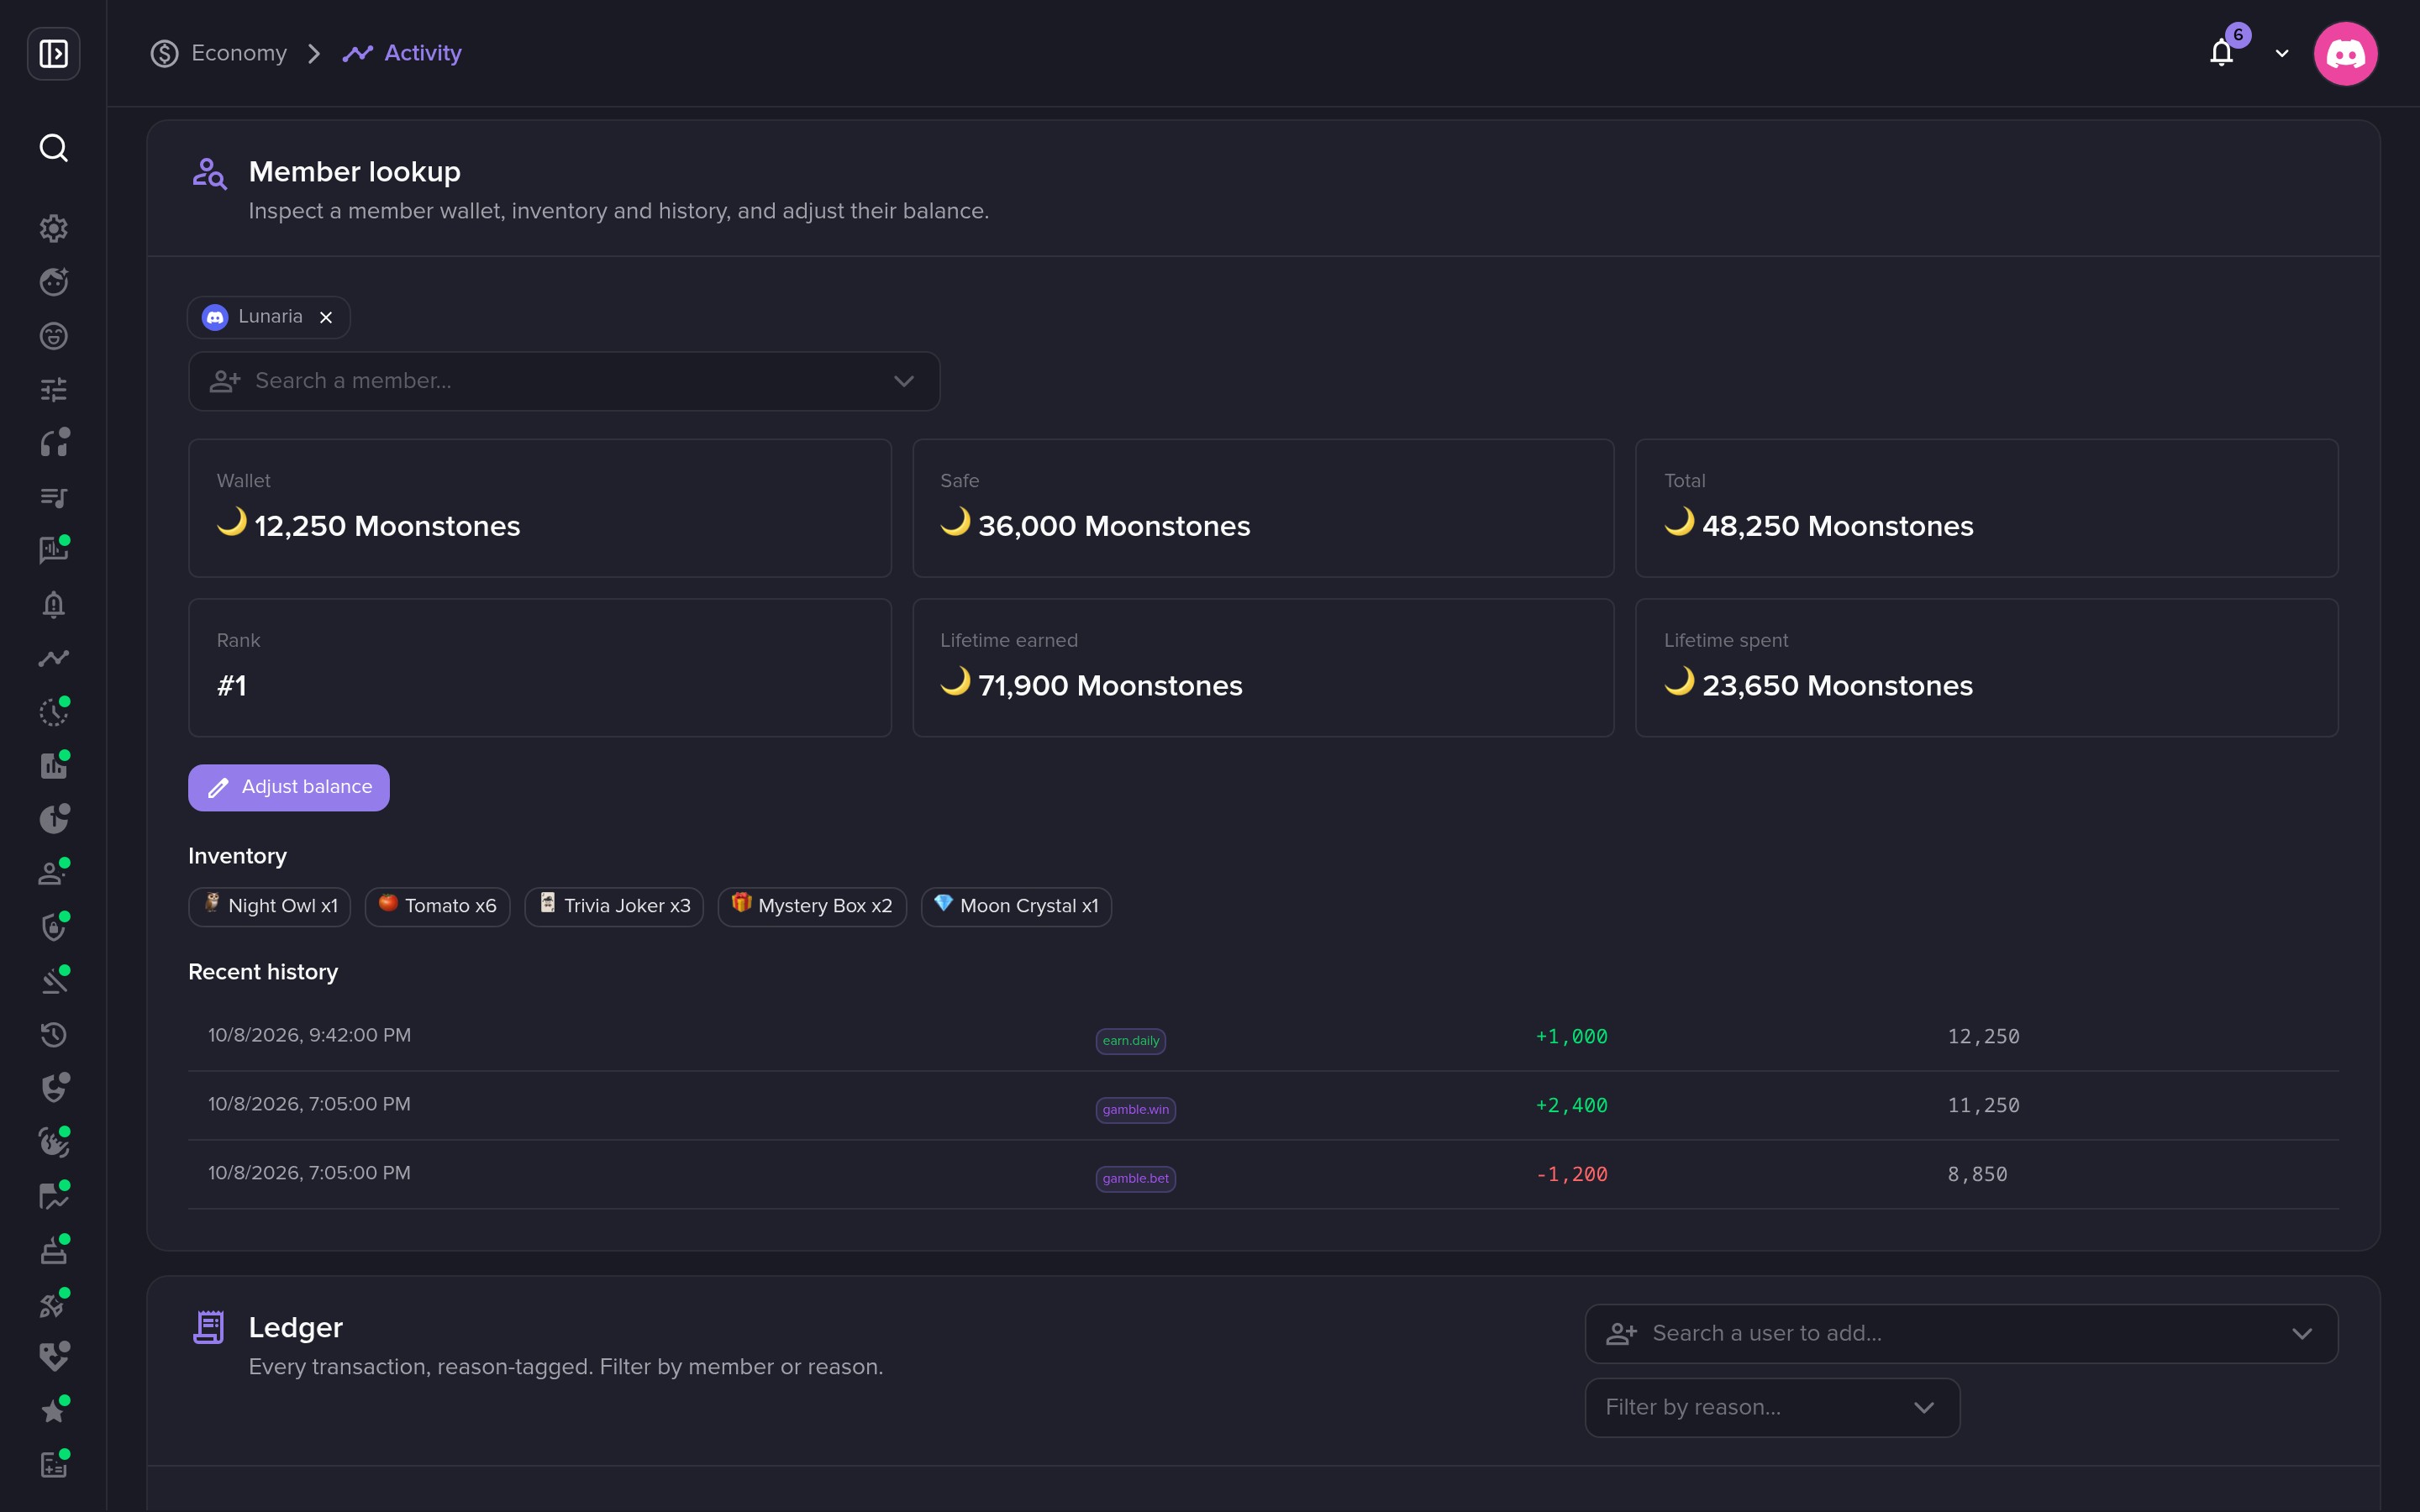Click the laughing emoji sidebar icon

(x=53, y=336)
